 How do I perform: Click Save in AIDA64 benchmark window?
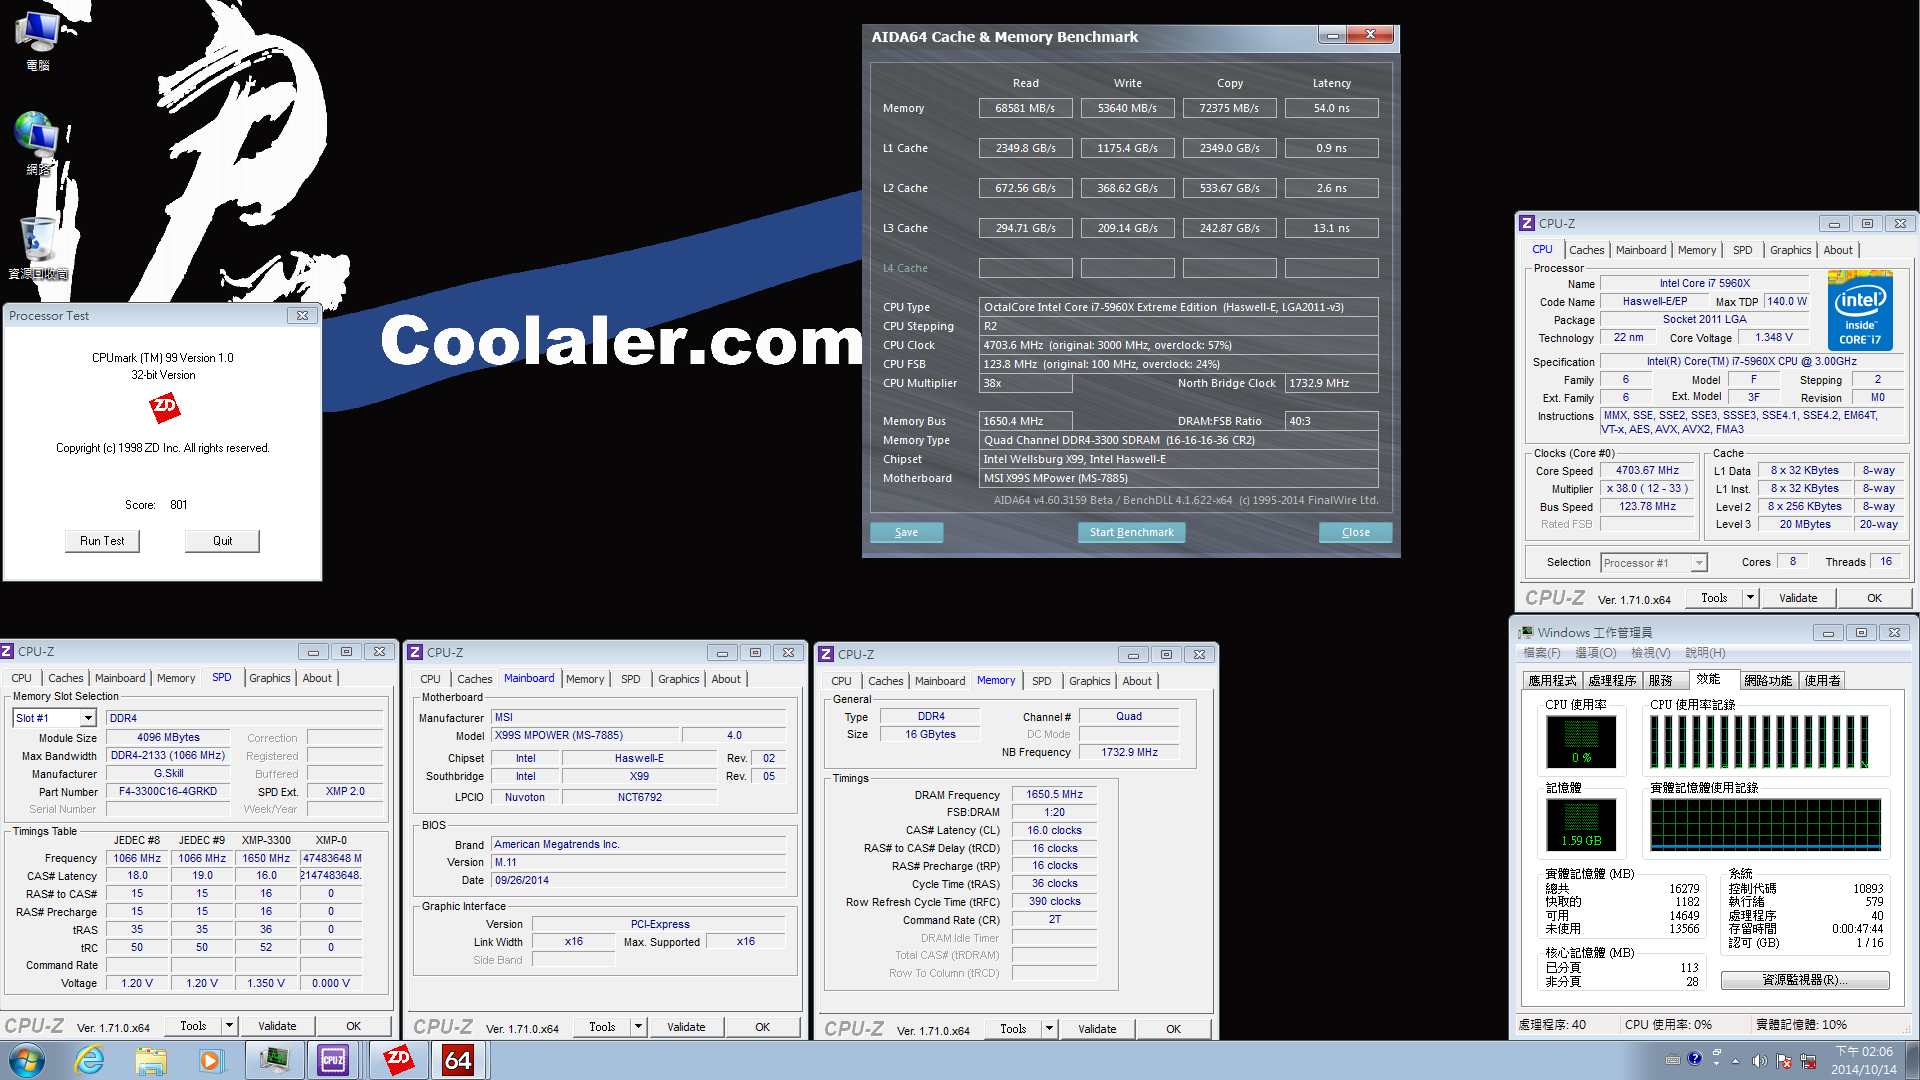point(906,532)
